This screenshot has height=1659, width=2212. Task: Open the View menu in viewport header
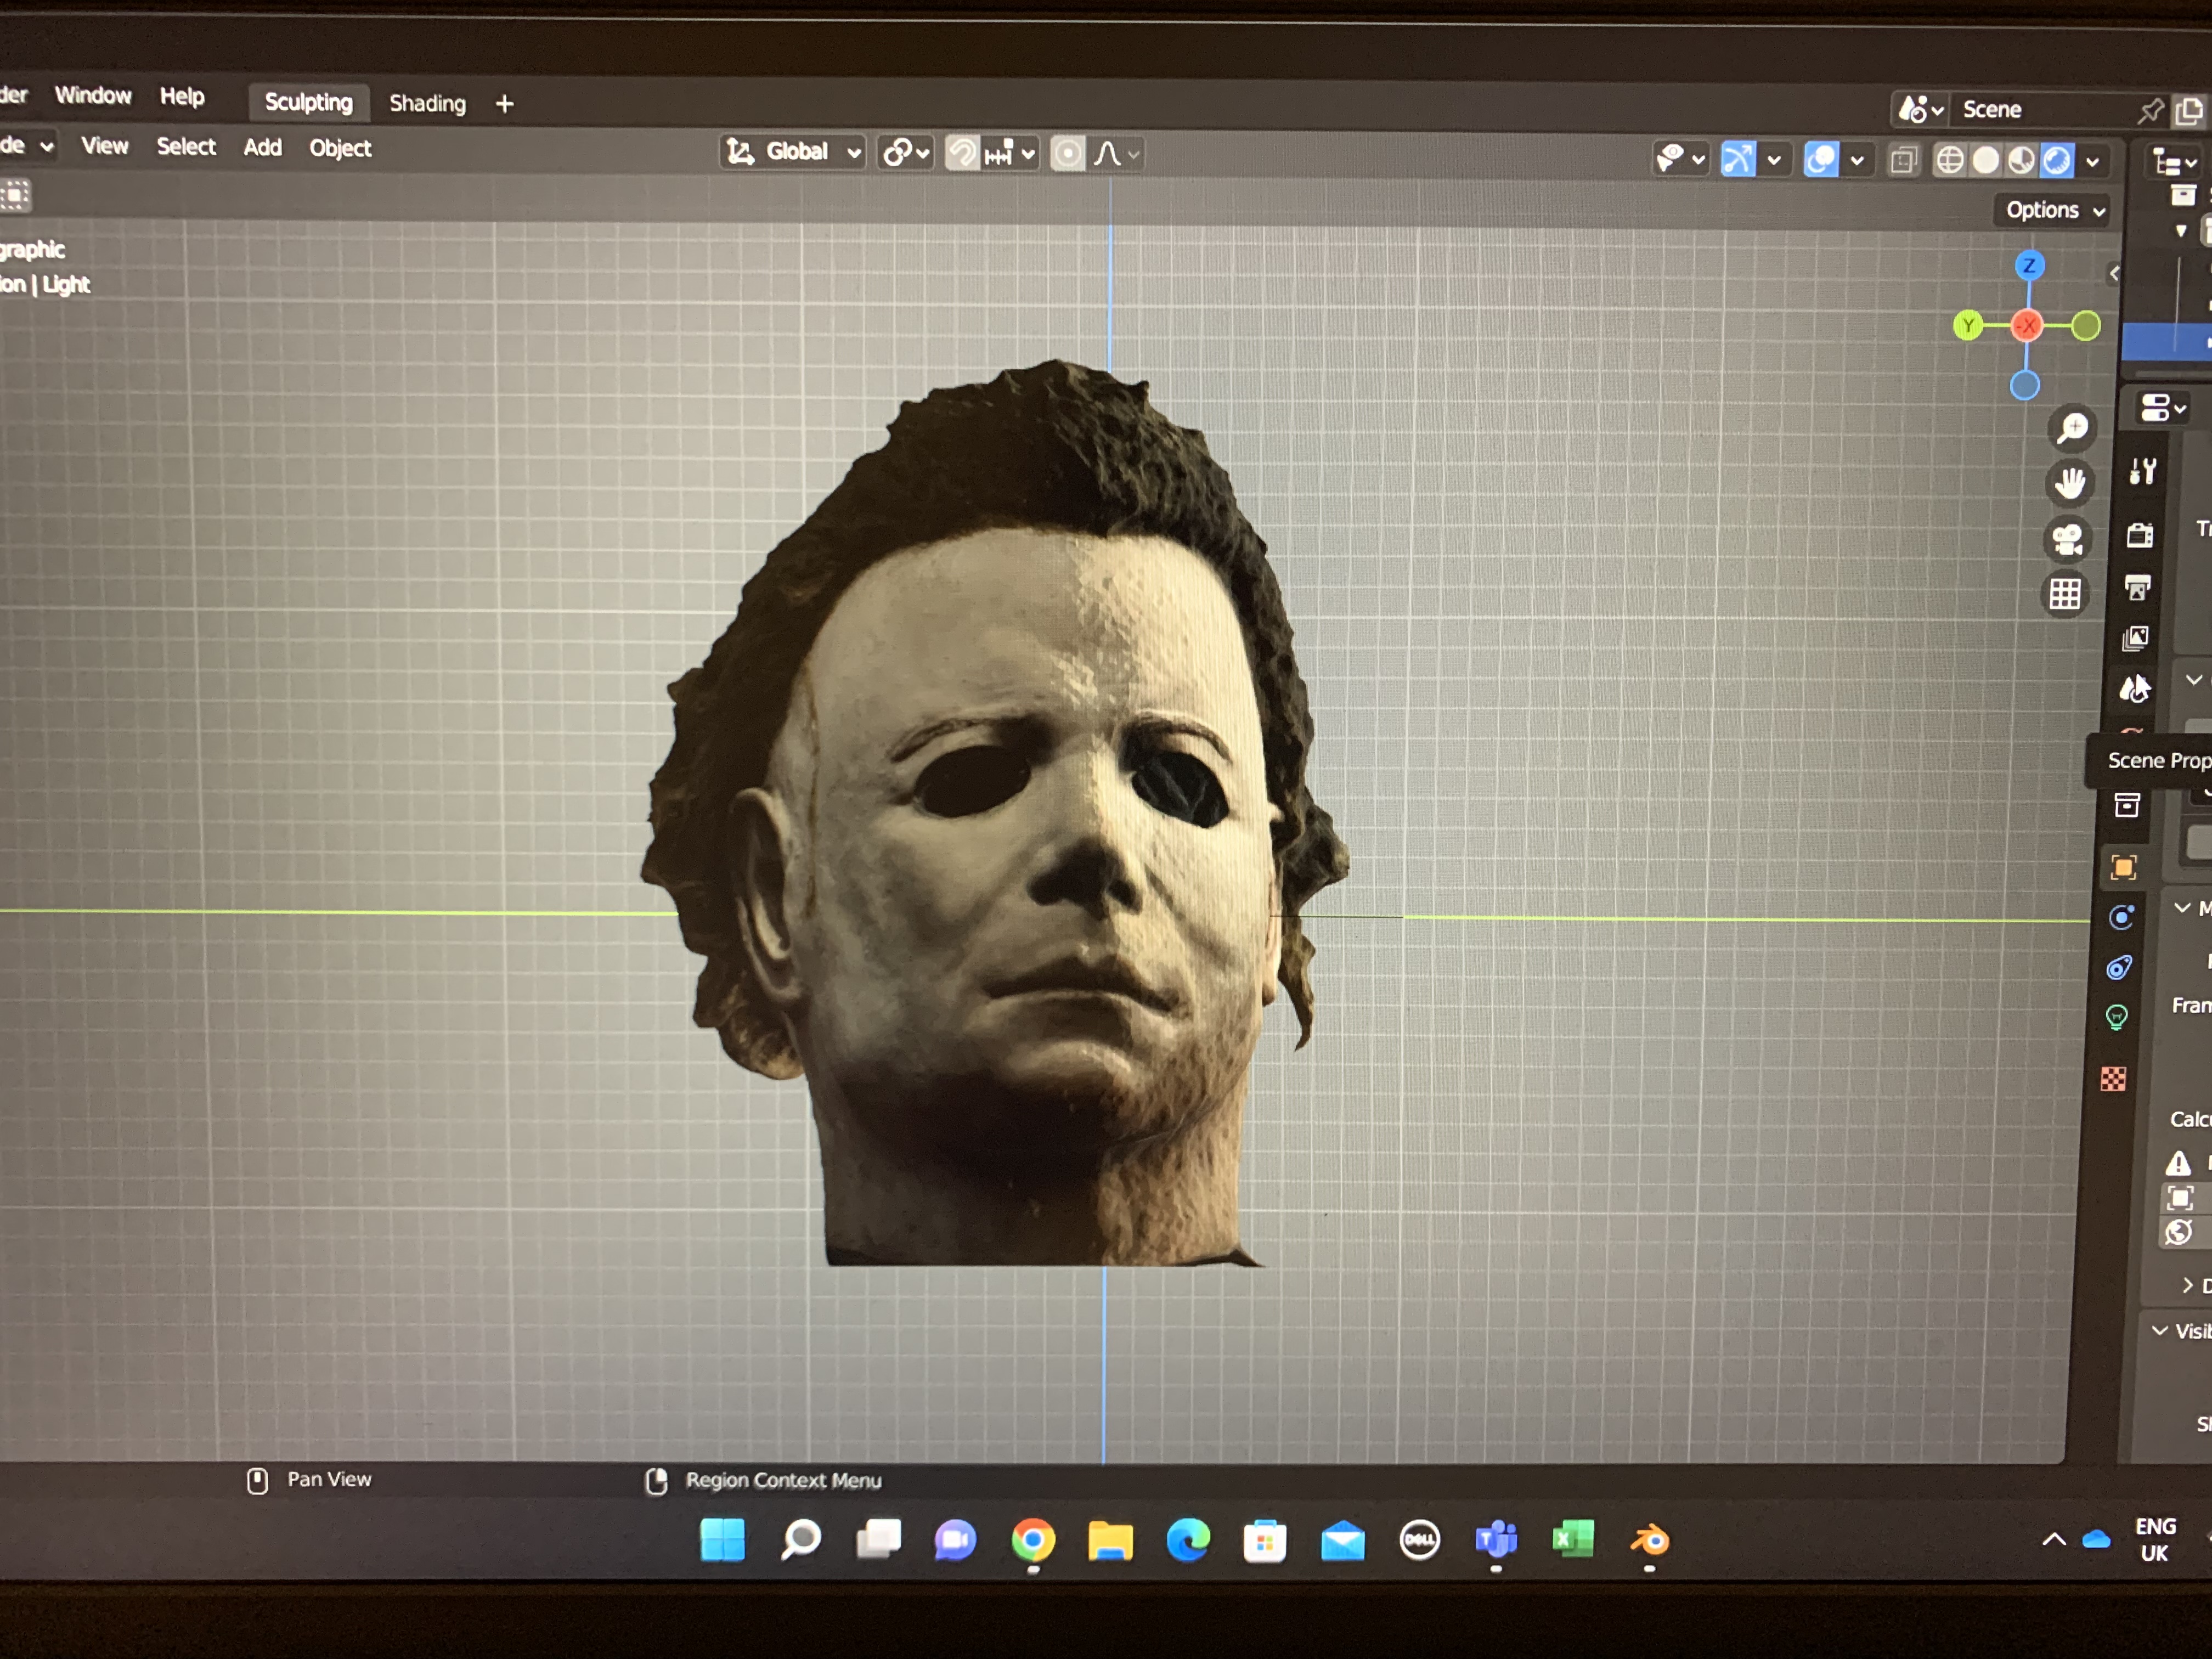[x=104, y=146]
